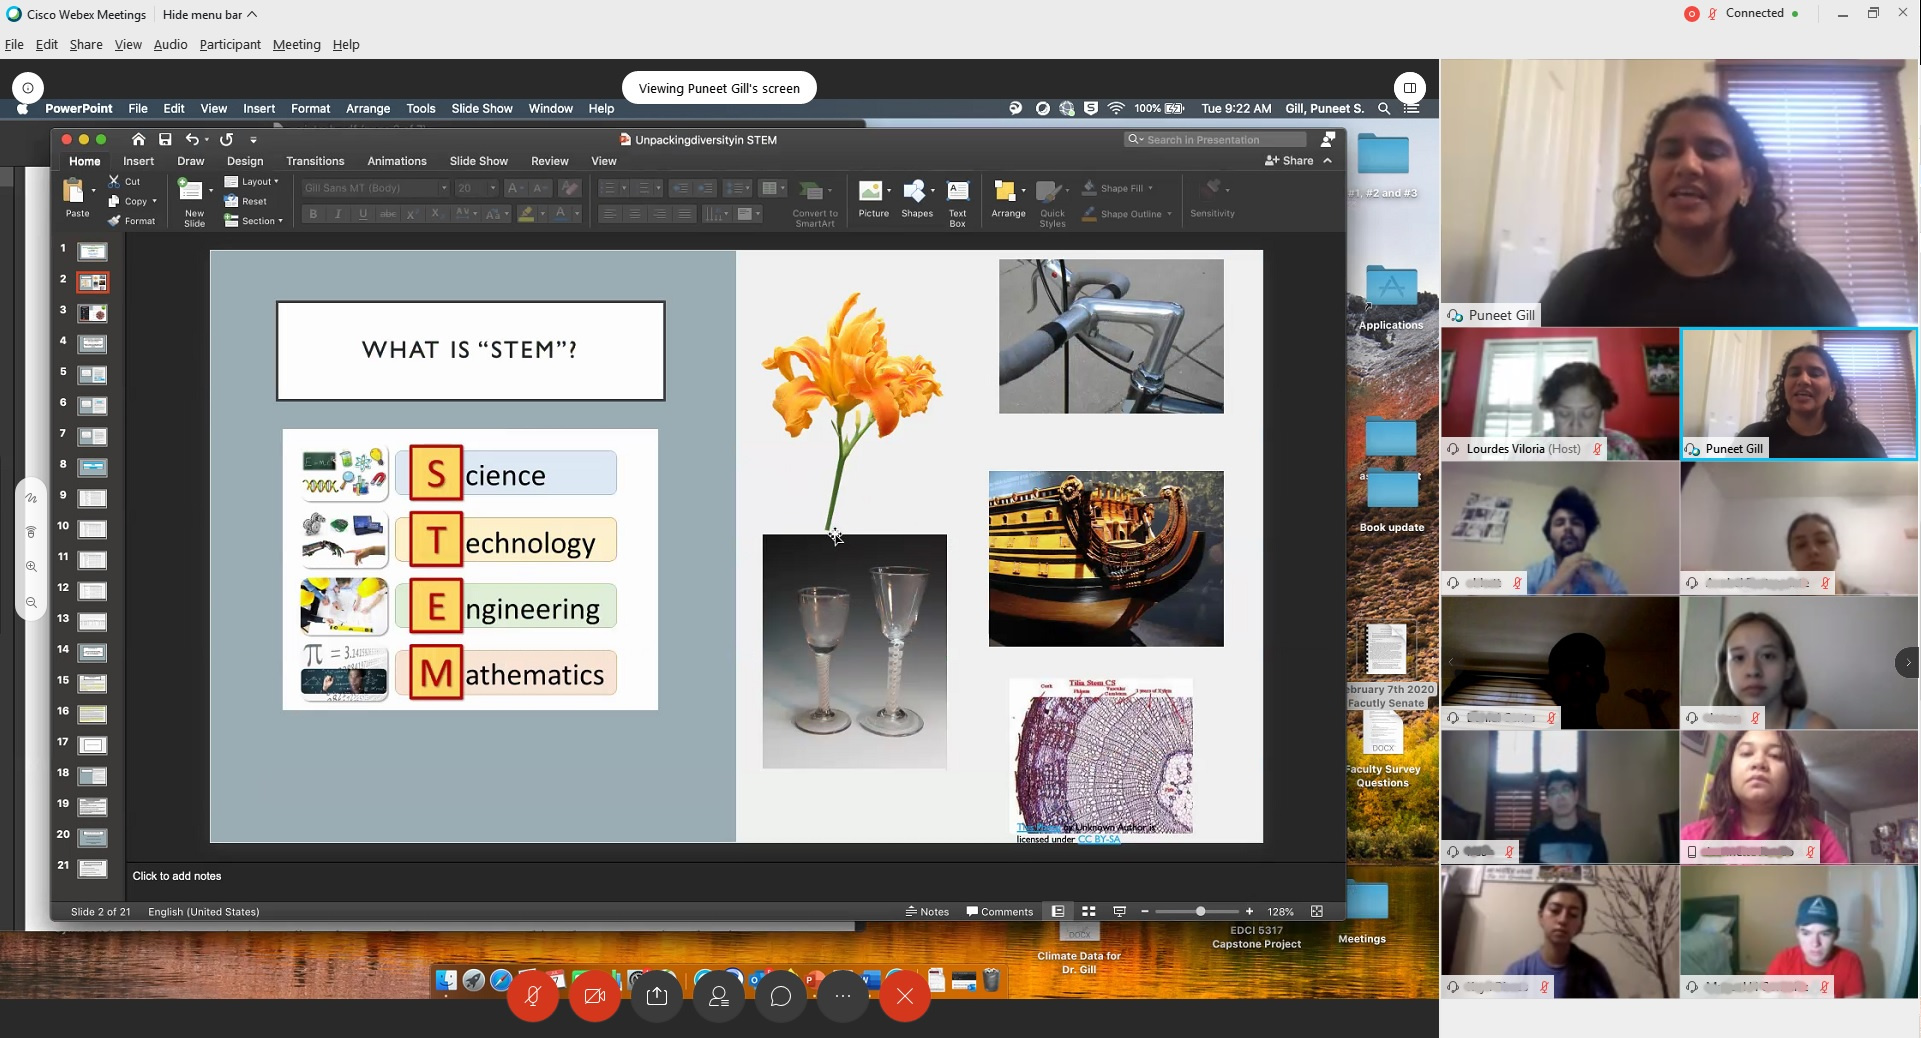Open the Chat bubble button

click(781, 996)
